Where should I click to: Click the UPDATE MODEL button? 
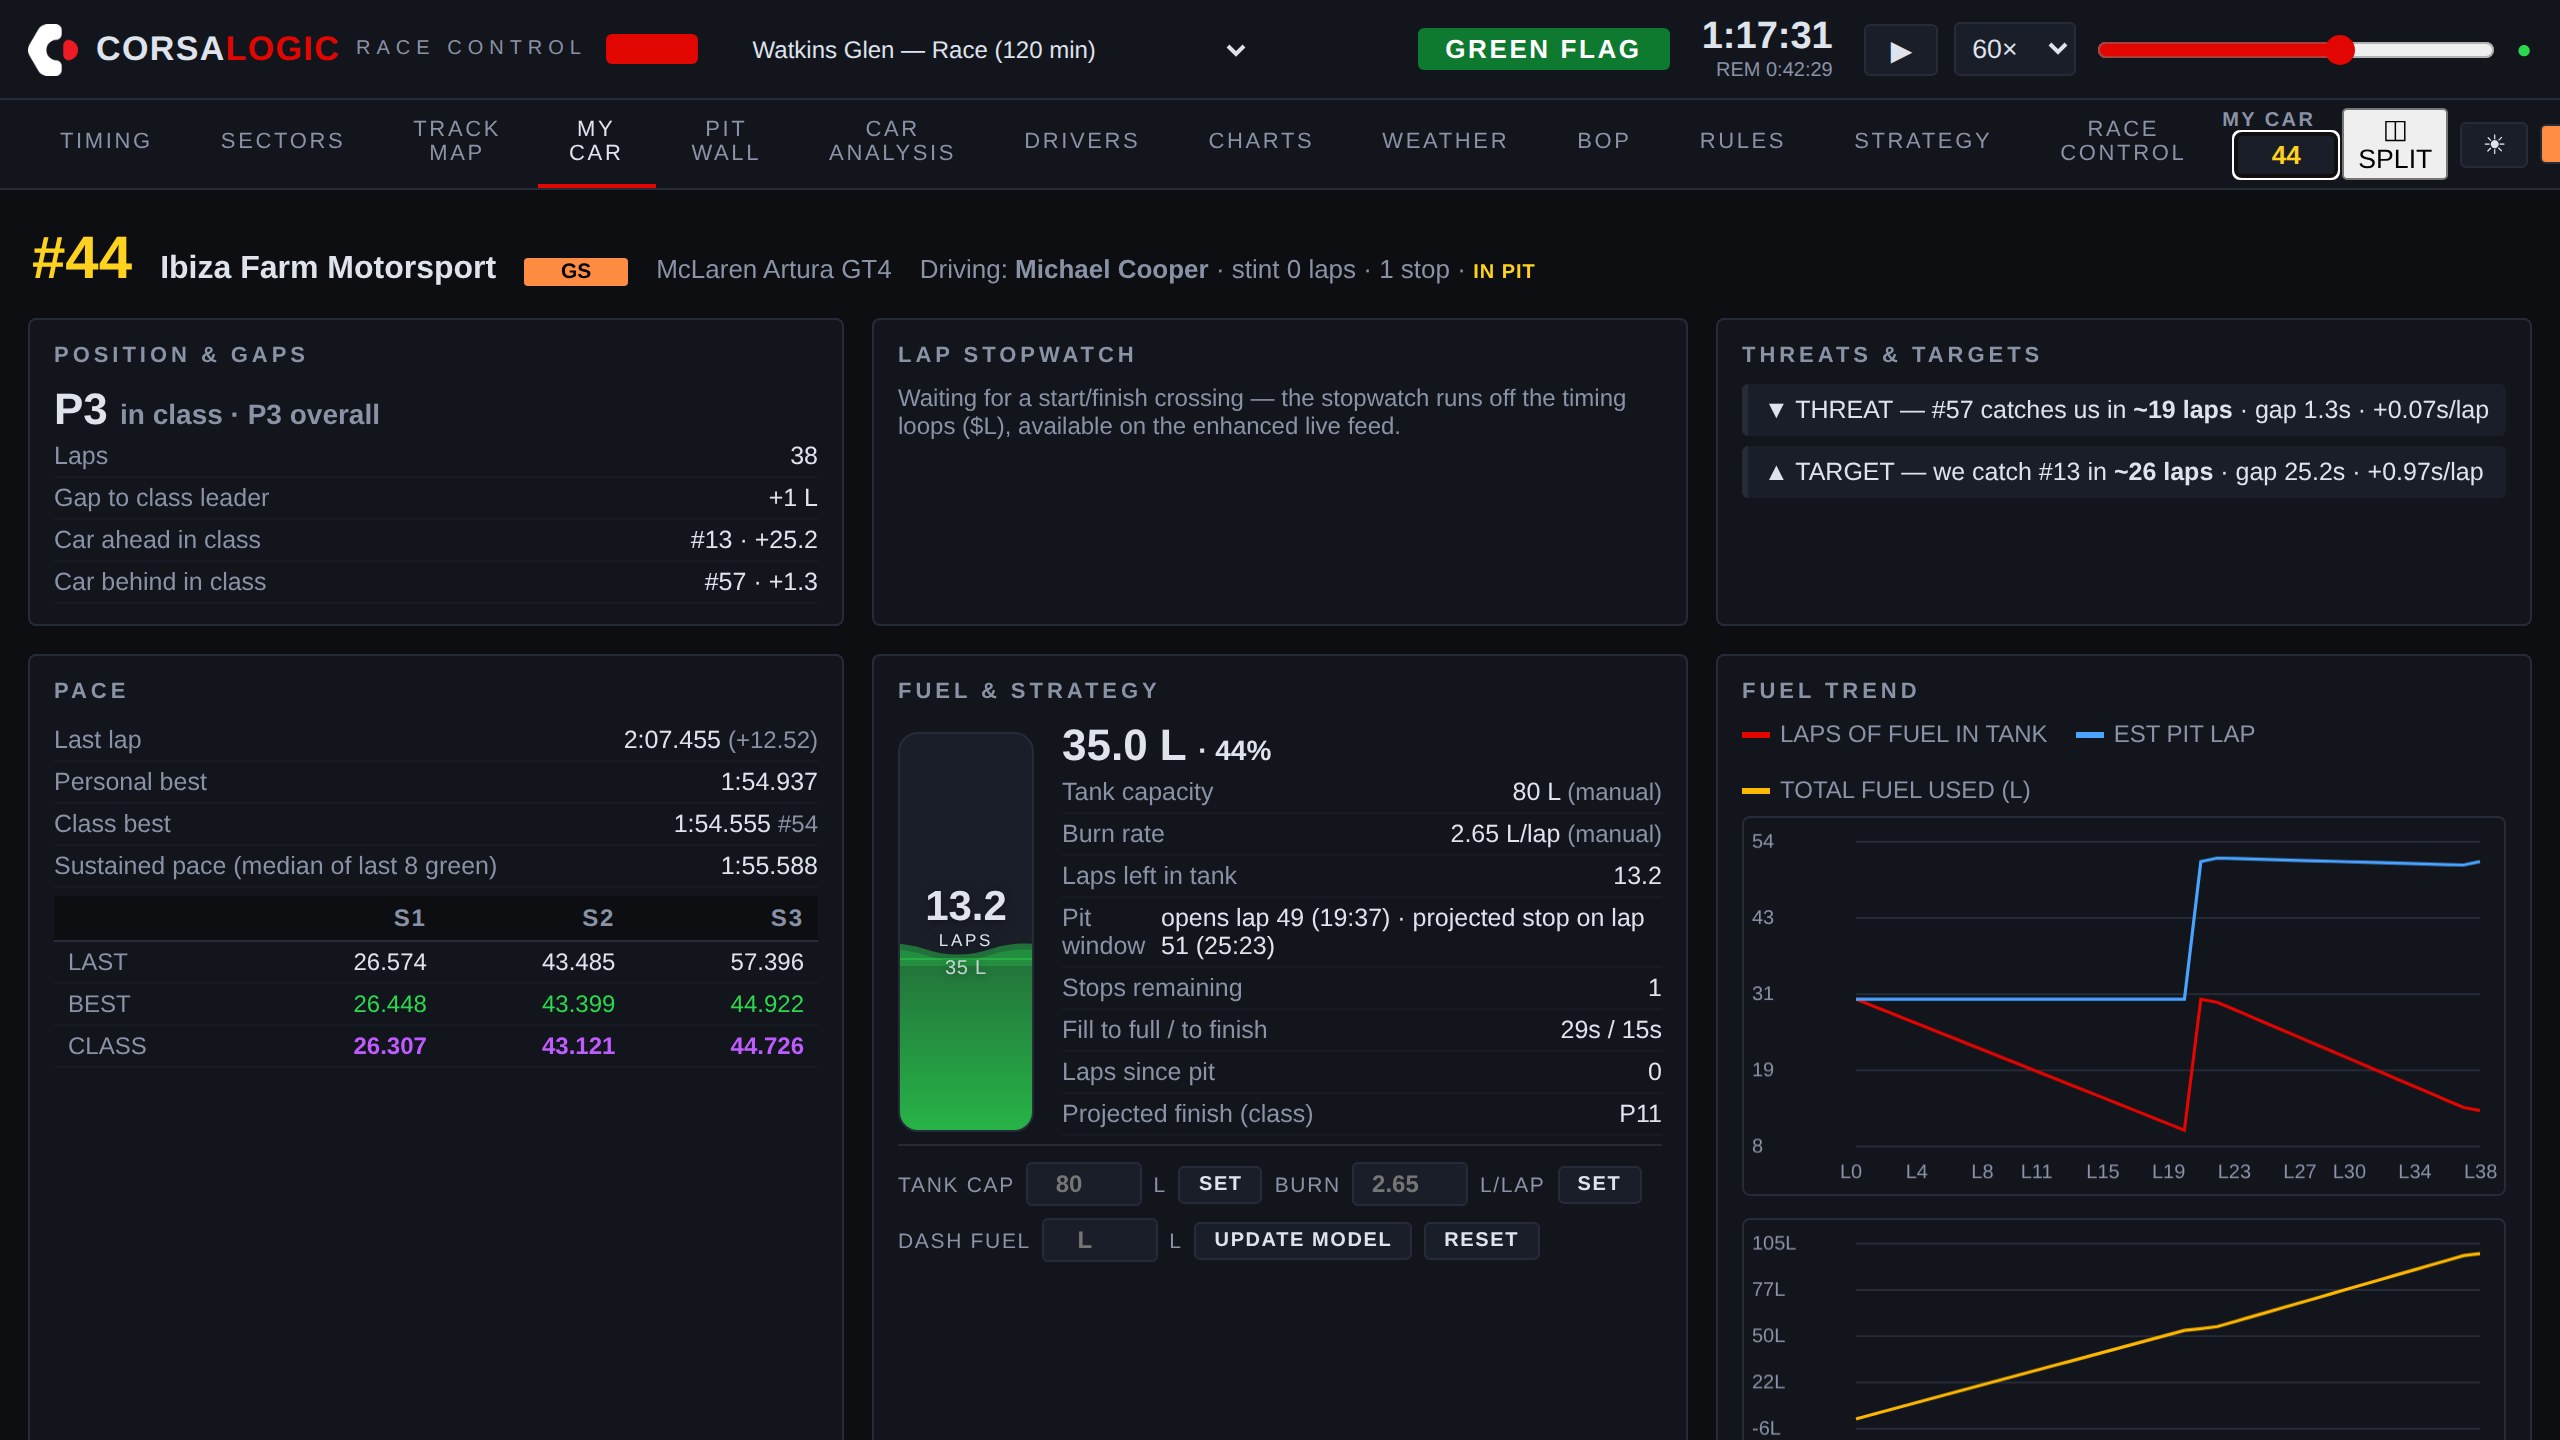coord(1303,1240)
